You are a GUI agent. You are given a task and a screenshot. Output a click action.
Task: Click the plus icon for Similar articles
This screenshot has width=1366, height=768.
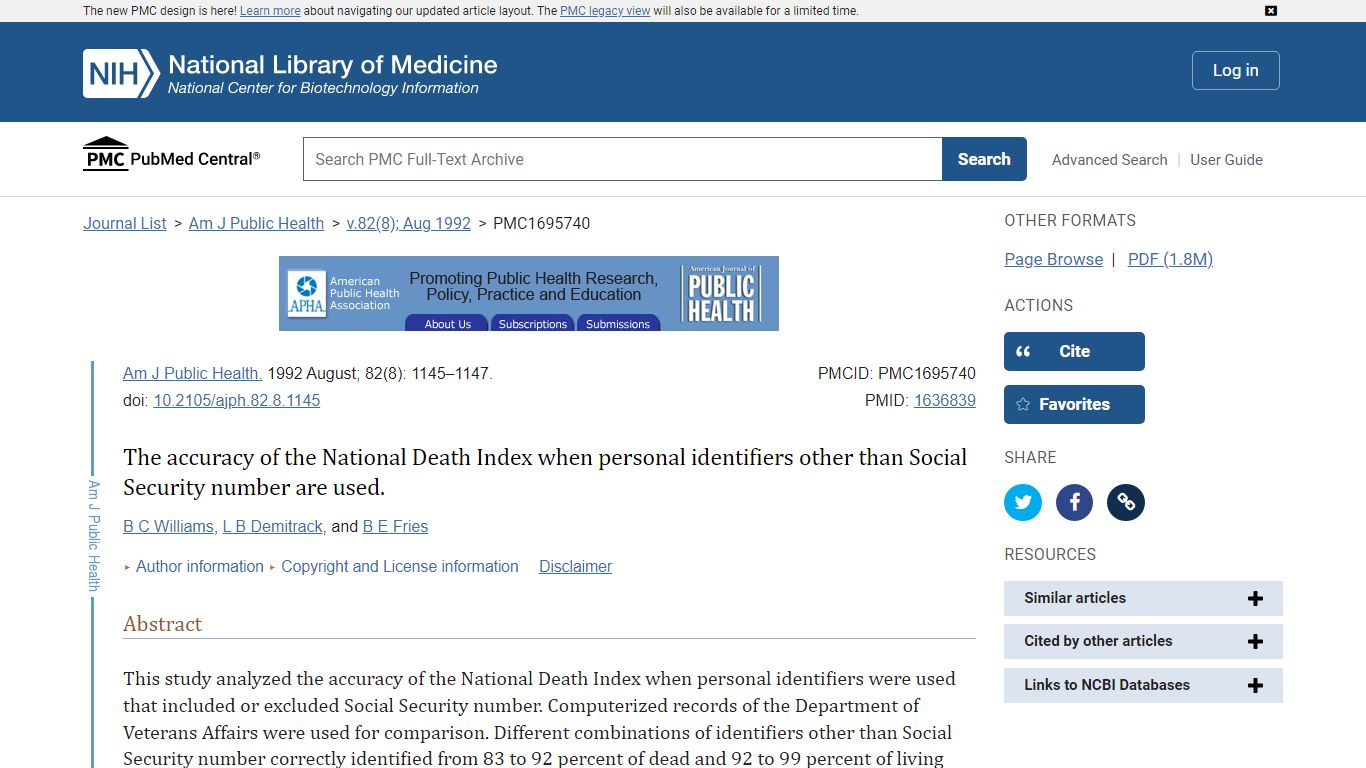tap(1255, 598)
